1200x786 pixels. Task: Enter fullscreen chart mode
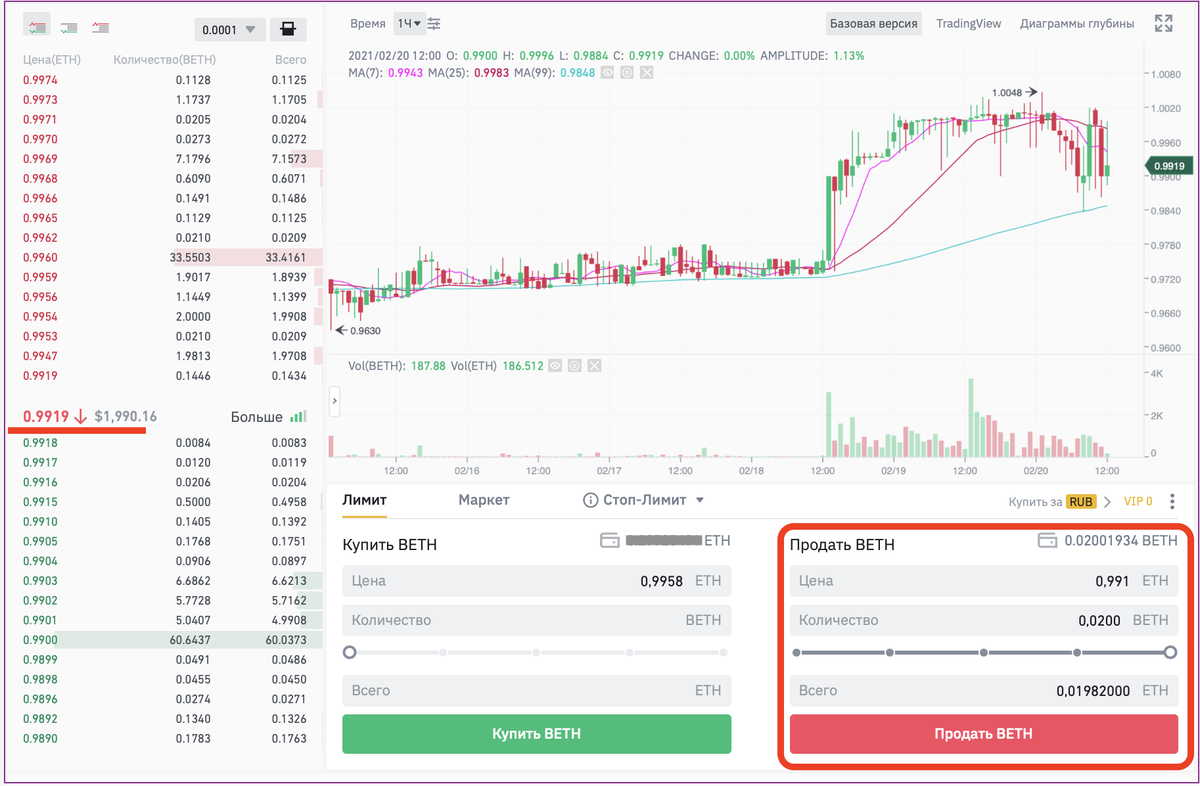tap(1163, 23)
